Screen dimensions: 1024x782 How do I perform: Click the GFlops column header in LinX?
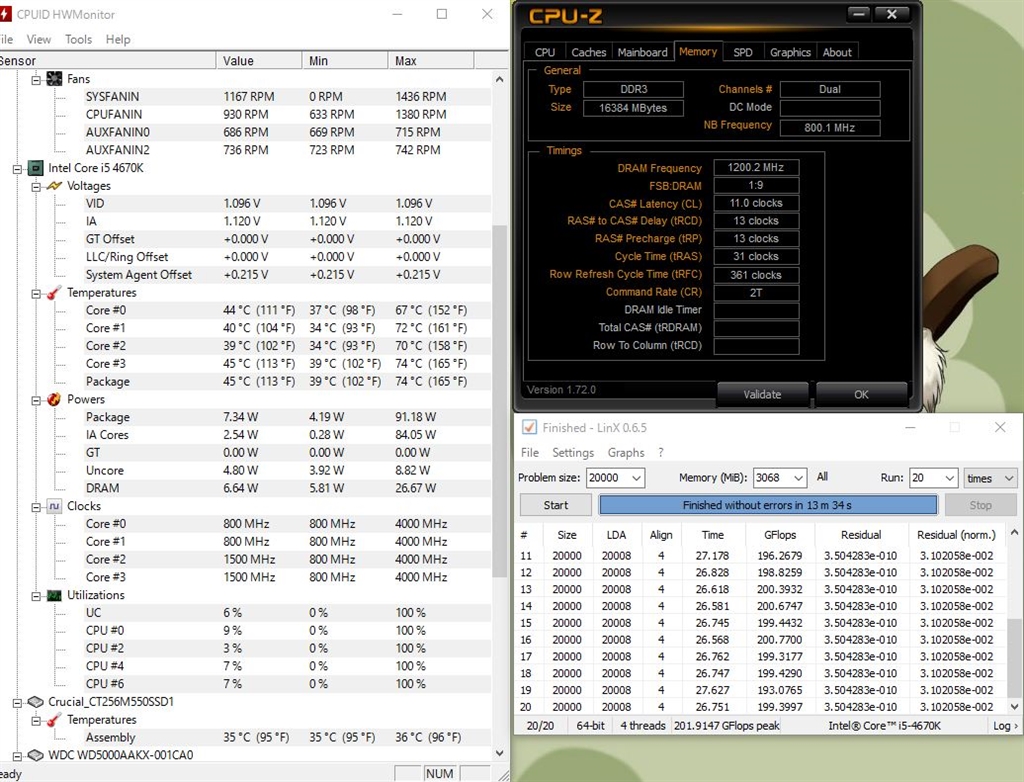click(x=780, y=535)
